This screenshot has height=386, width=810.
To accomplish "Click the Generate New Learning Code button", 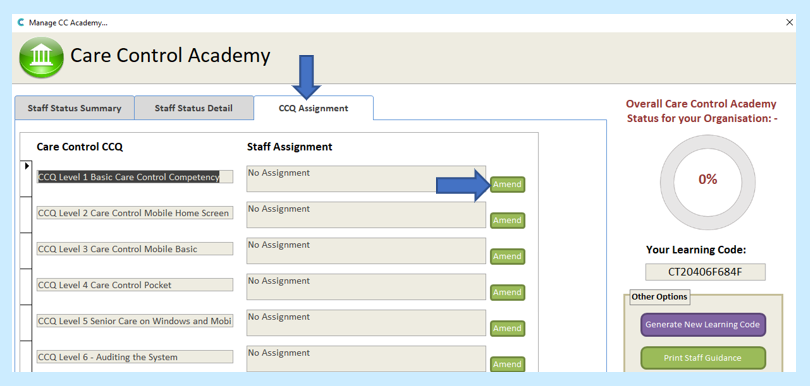I will click(703, 325).
